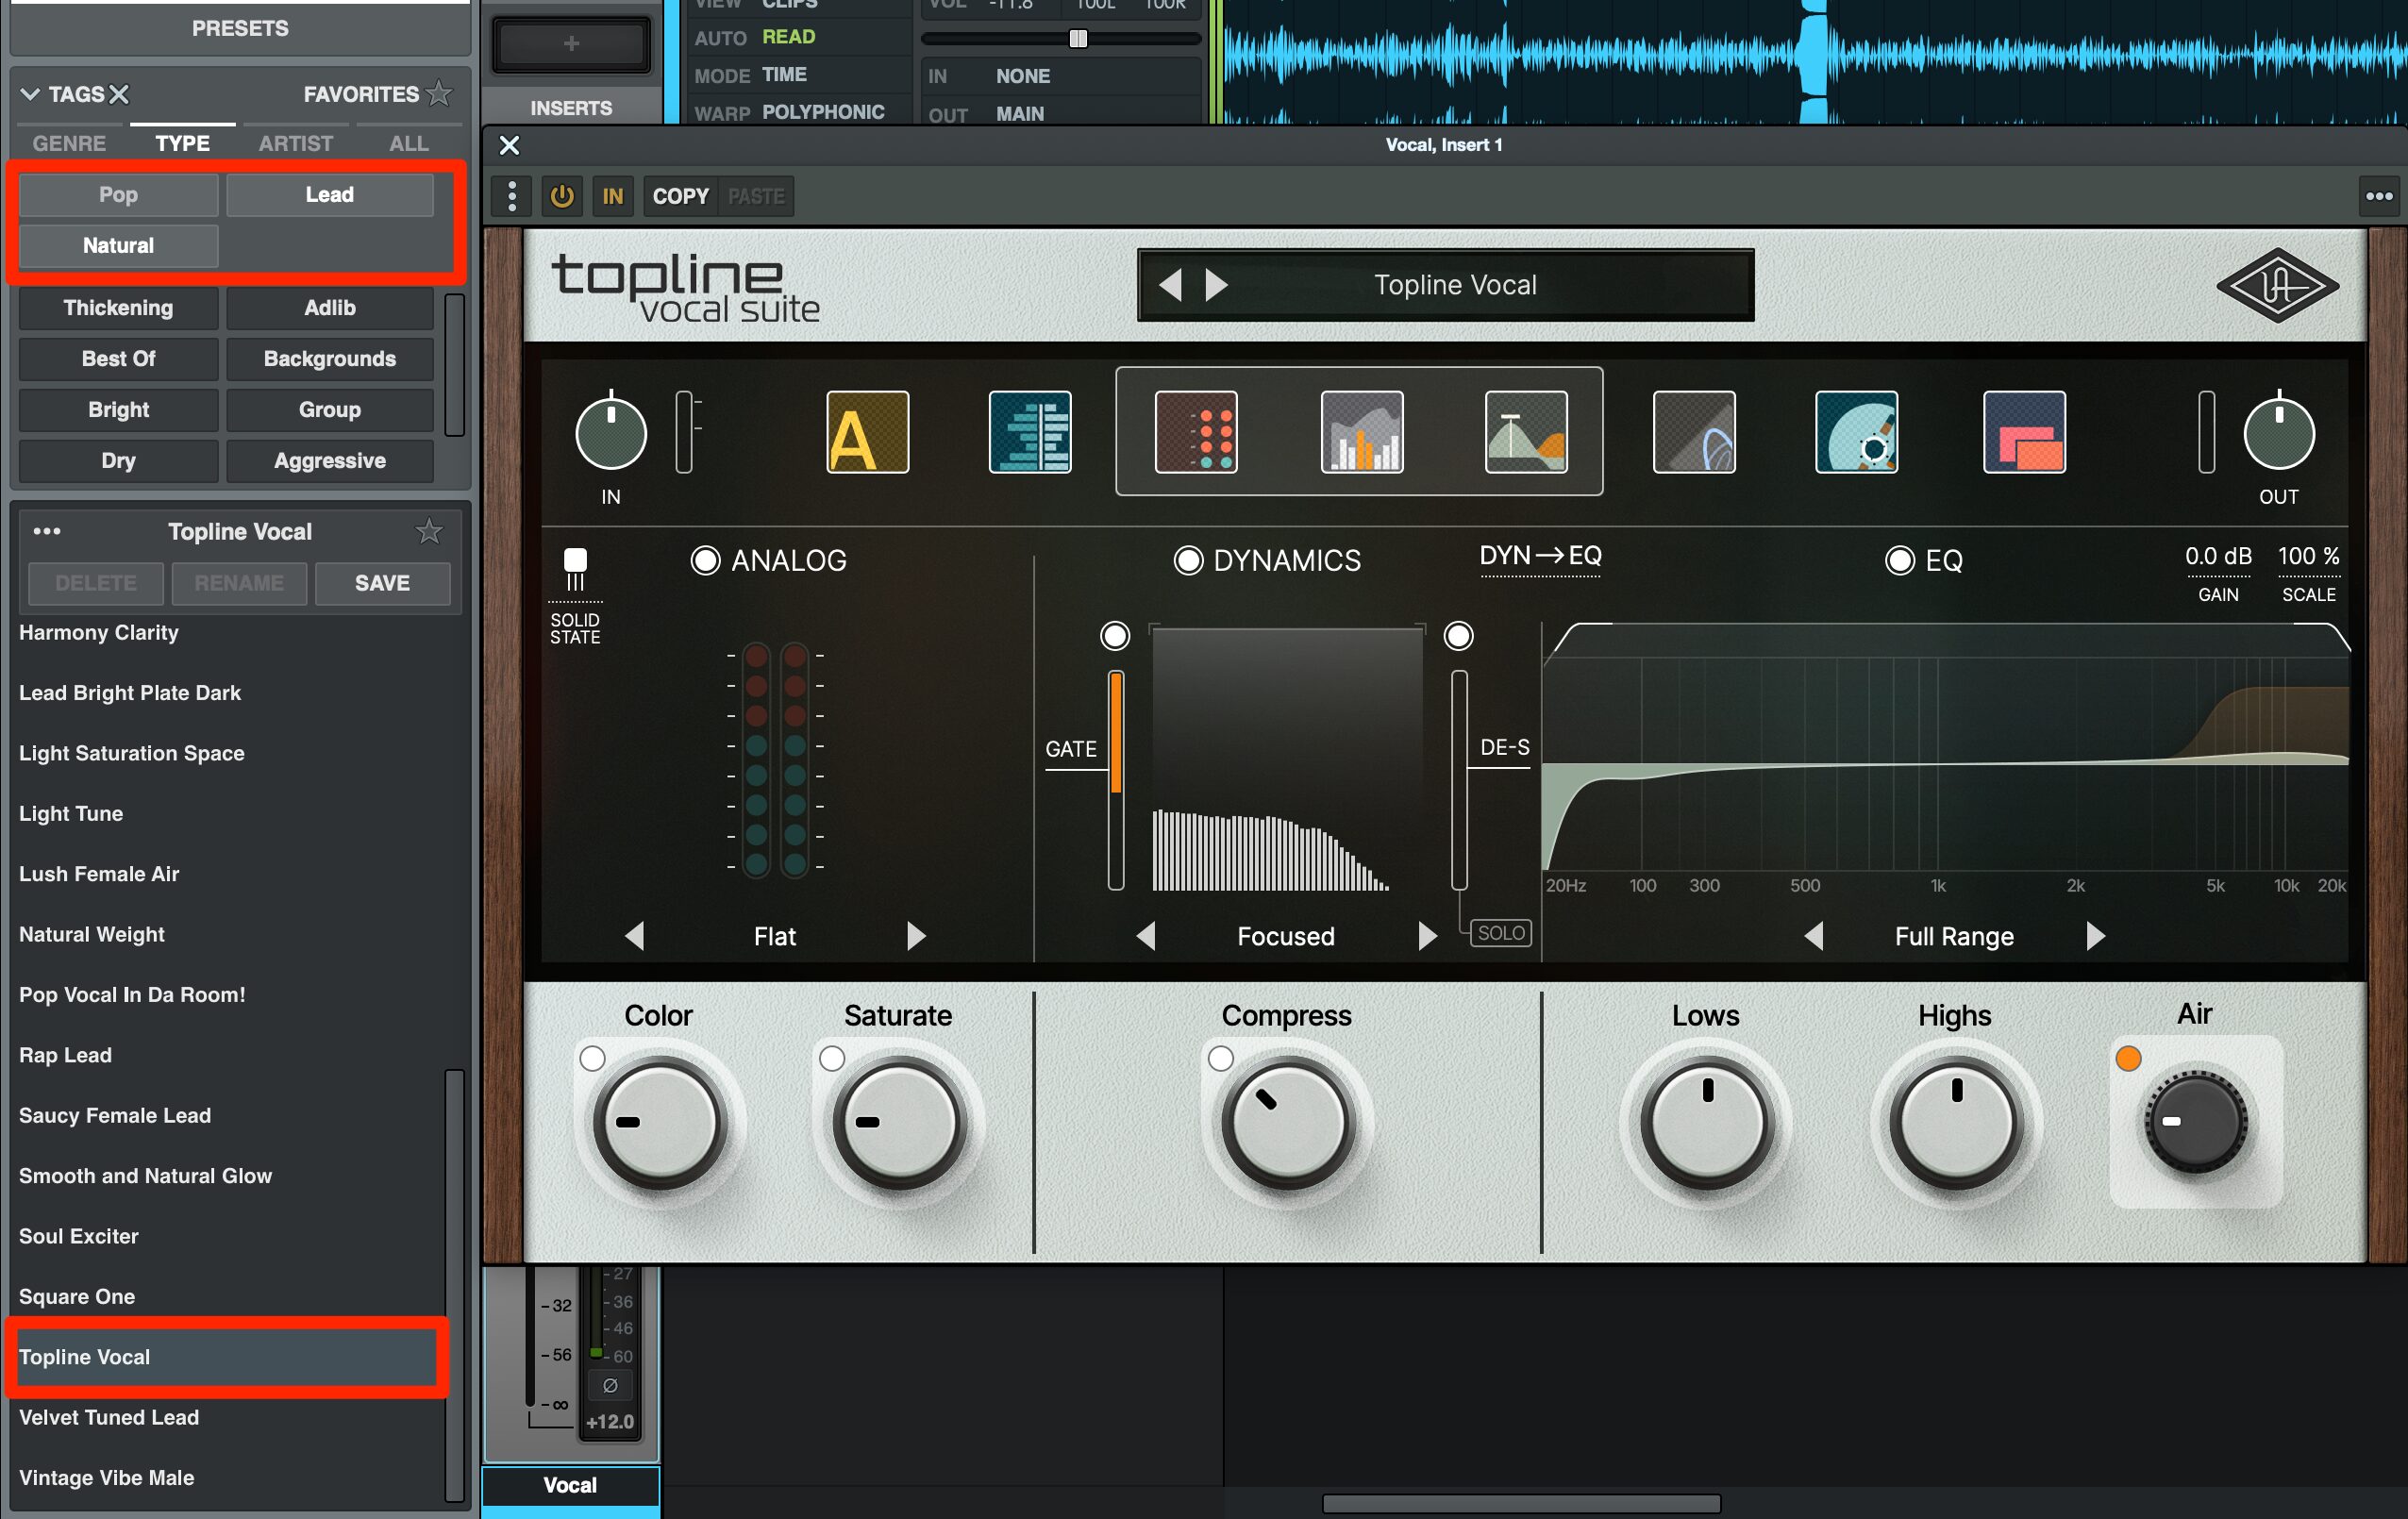This screenshot has width=2408, height=1519.
Task: Open the WARP POLYPHONIC dropdown
Action: (823, 112)
